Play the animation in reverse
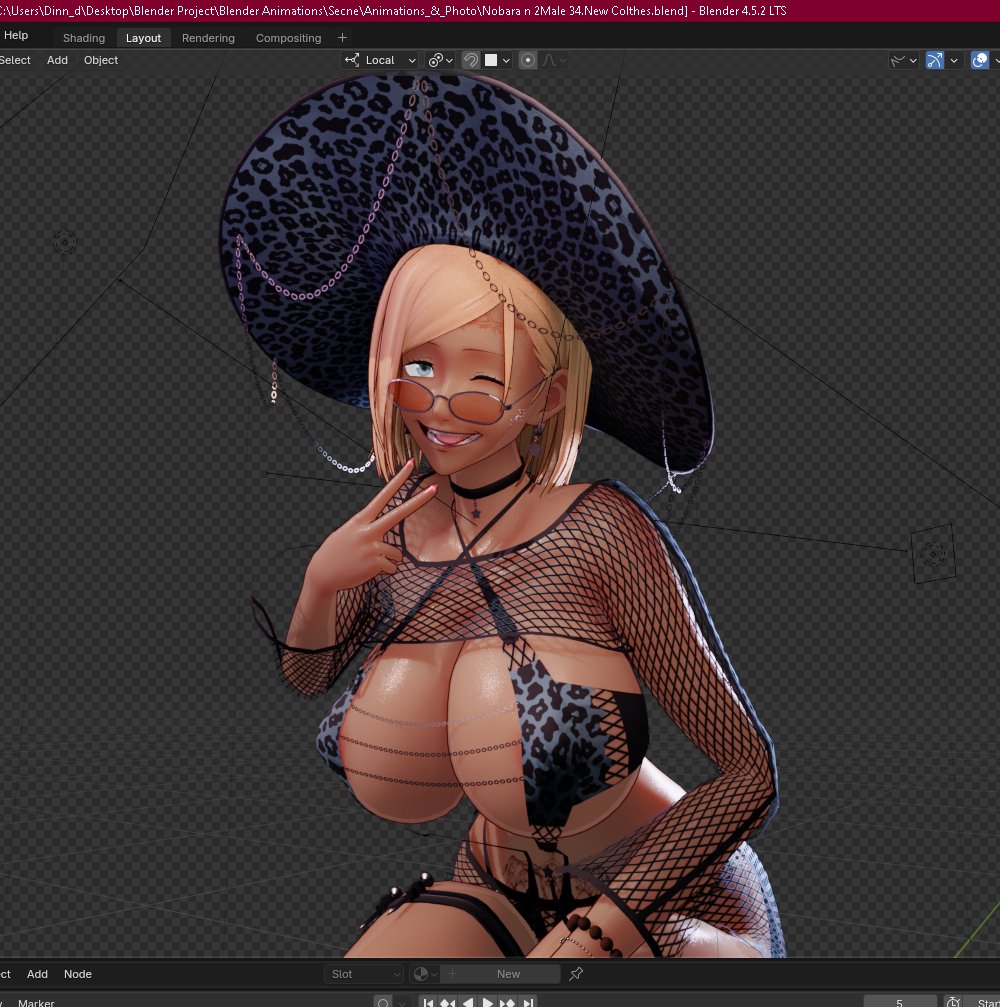The image size is (1000, 1007). pos(468,1003)
